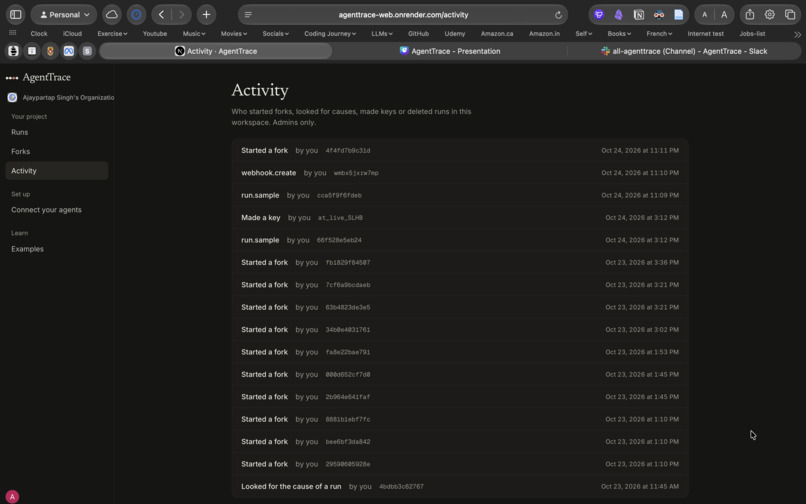Click the Obsidian purple gem extension icon

click(618, 14)
